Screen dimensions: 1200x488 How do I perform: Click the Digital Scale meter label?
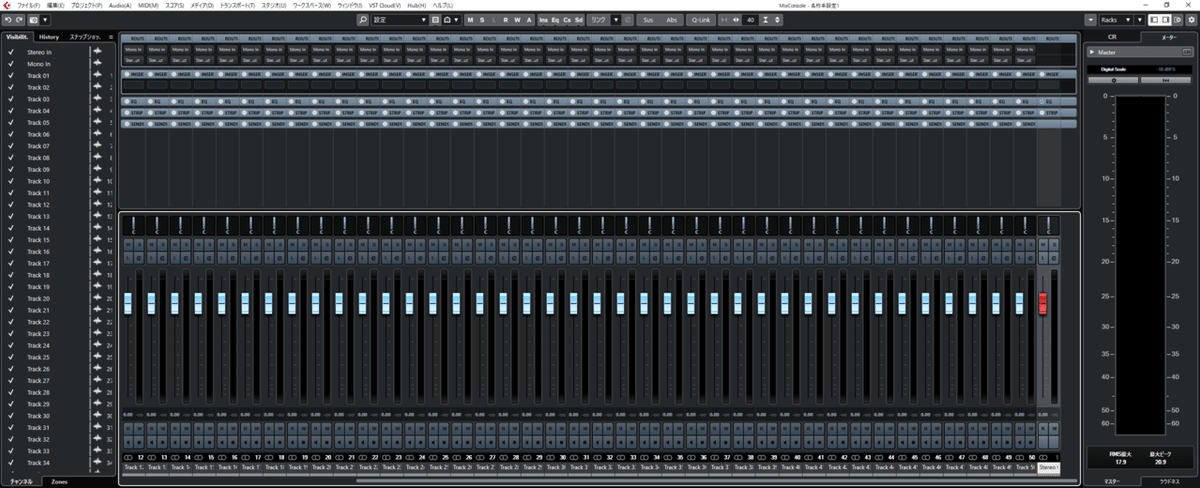[x=1113, y=69]
